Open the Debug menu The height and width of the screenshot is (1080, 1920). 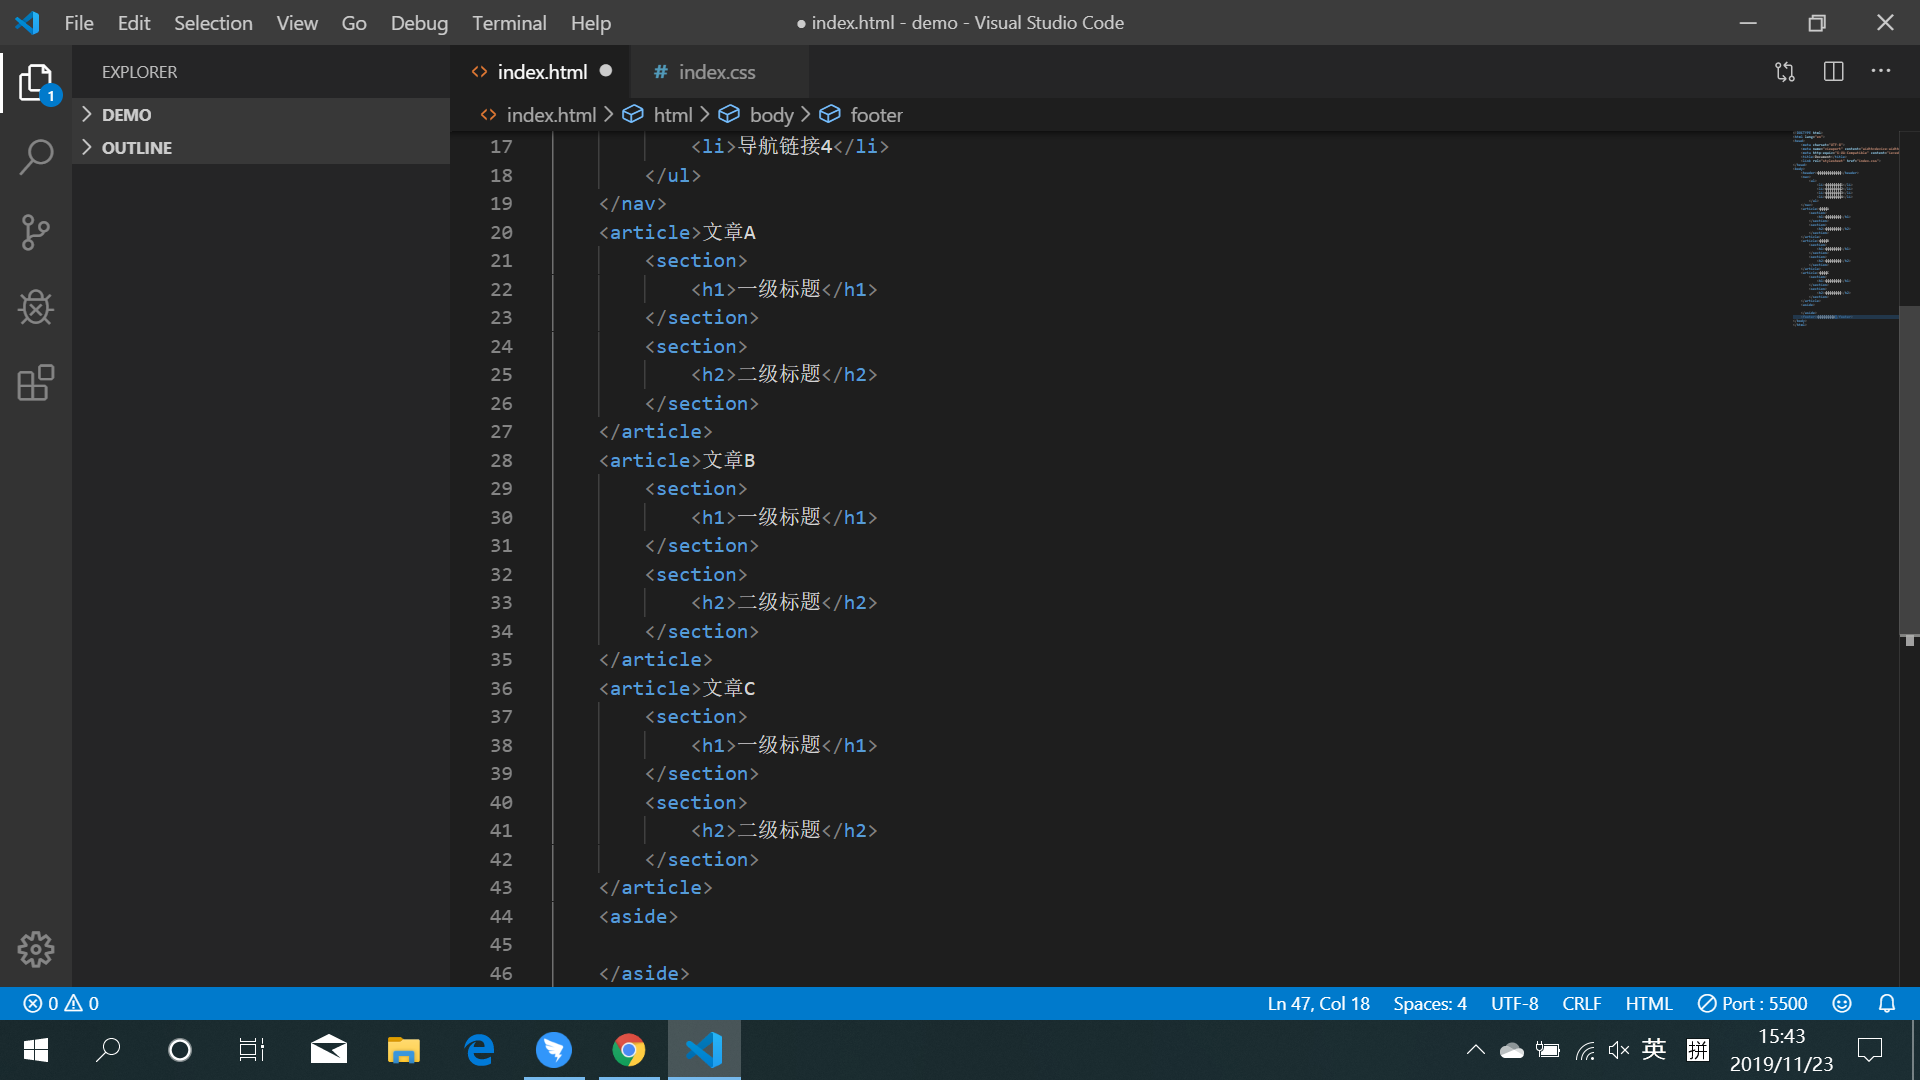click(x=419, y=22)
